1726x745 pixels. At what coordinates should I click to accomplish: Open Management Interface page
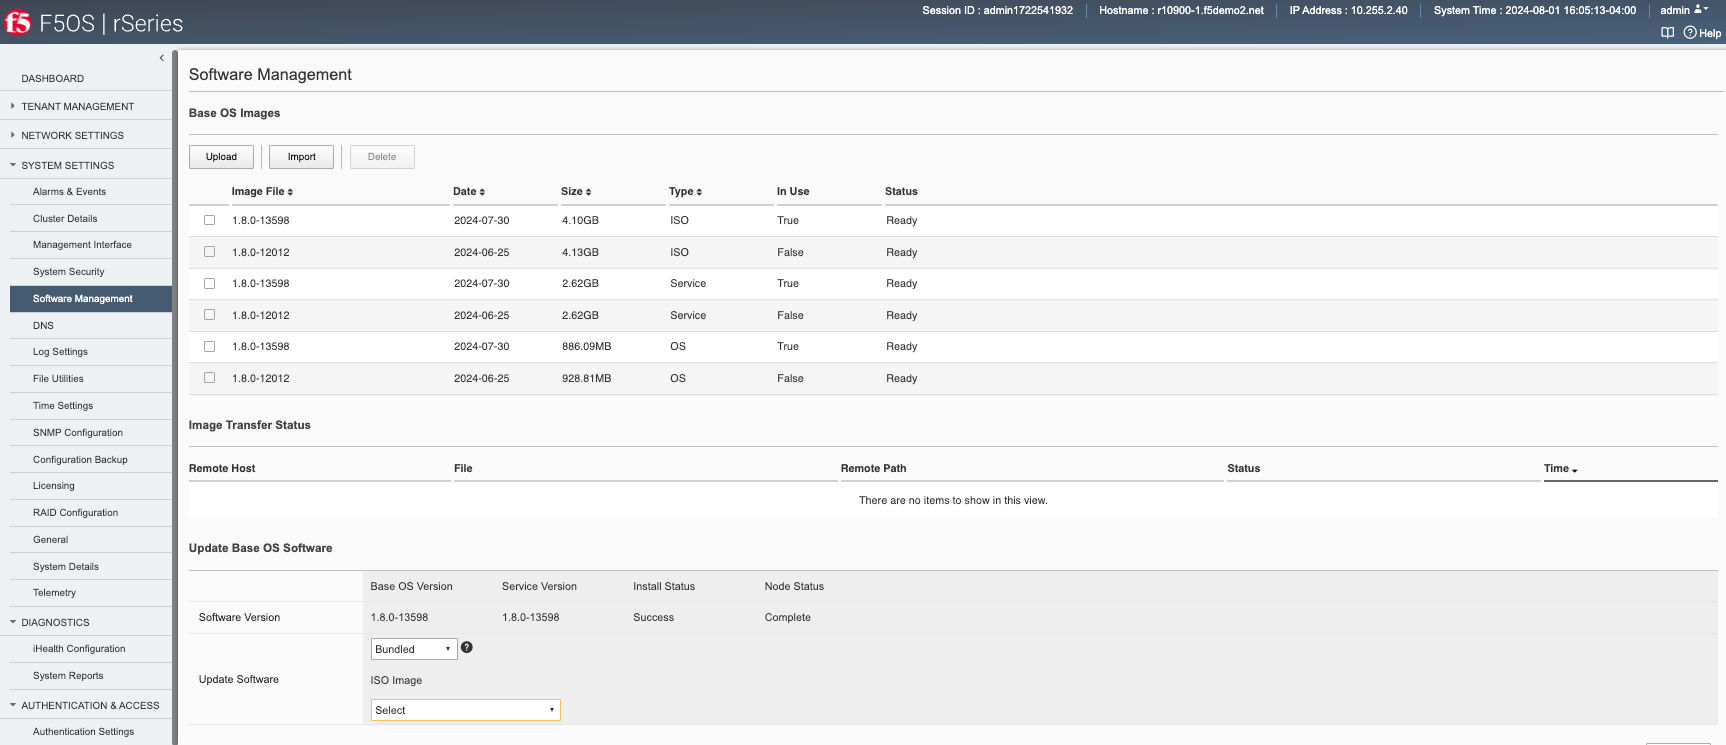tap(82, 244)
